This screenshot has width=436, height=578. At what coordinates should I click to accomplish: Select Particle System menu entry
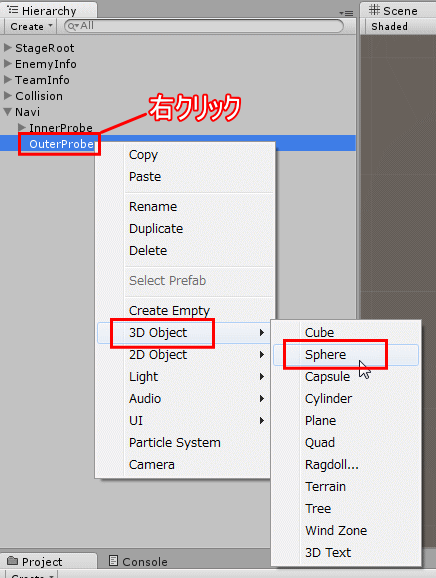(175, 442)
